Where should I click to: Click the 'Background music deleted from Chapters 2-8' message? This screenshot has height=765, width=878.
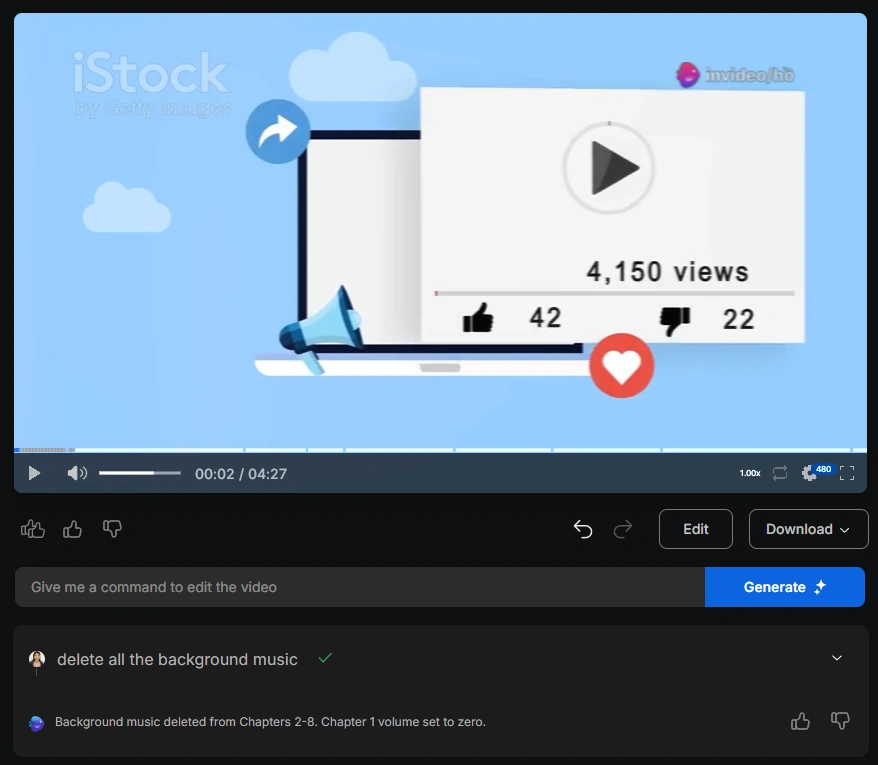click(270, 722)
